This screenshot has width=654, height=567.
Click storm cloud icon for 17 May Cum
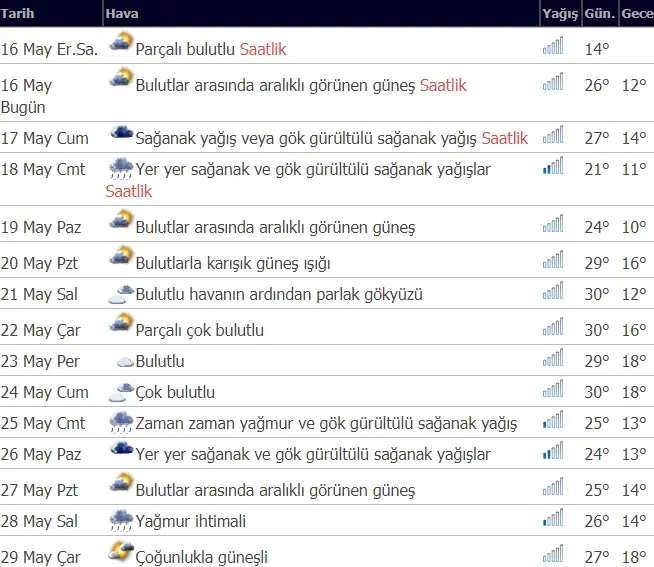point(121,134)
